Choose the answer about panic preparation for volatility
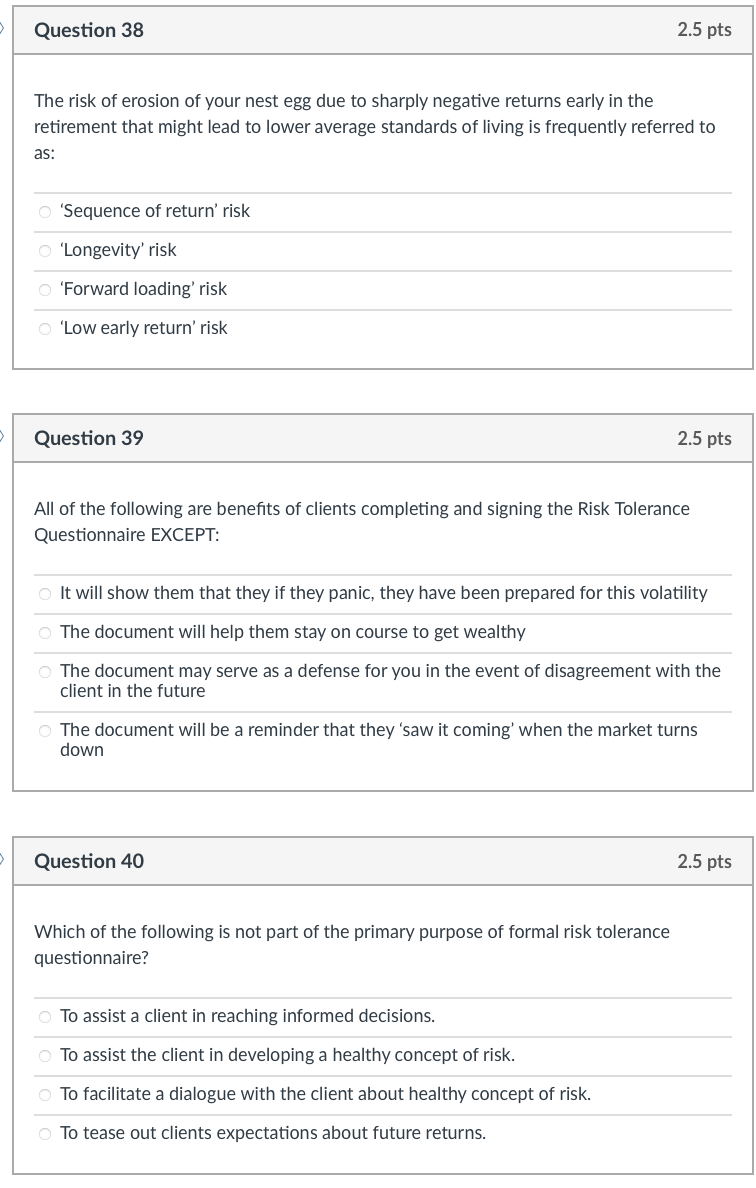Screen dimensions: 756x1188 click(x=44, y=593)
